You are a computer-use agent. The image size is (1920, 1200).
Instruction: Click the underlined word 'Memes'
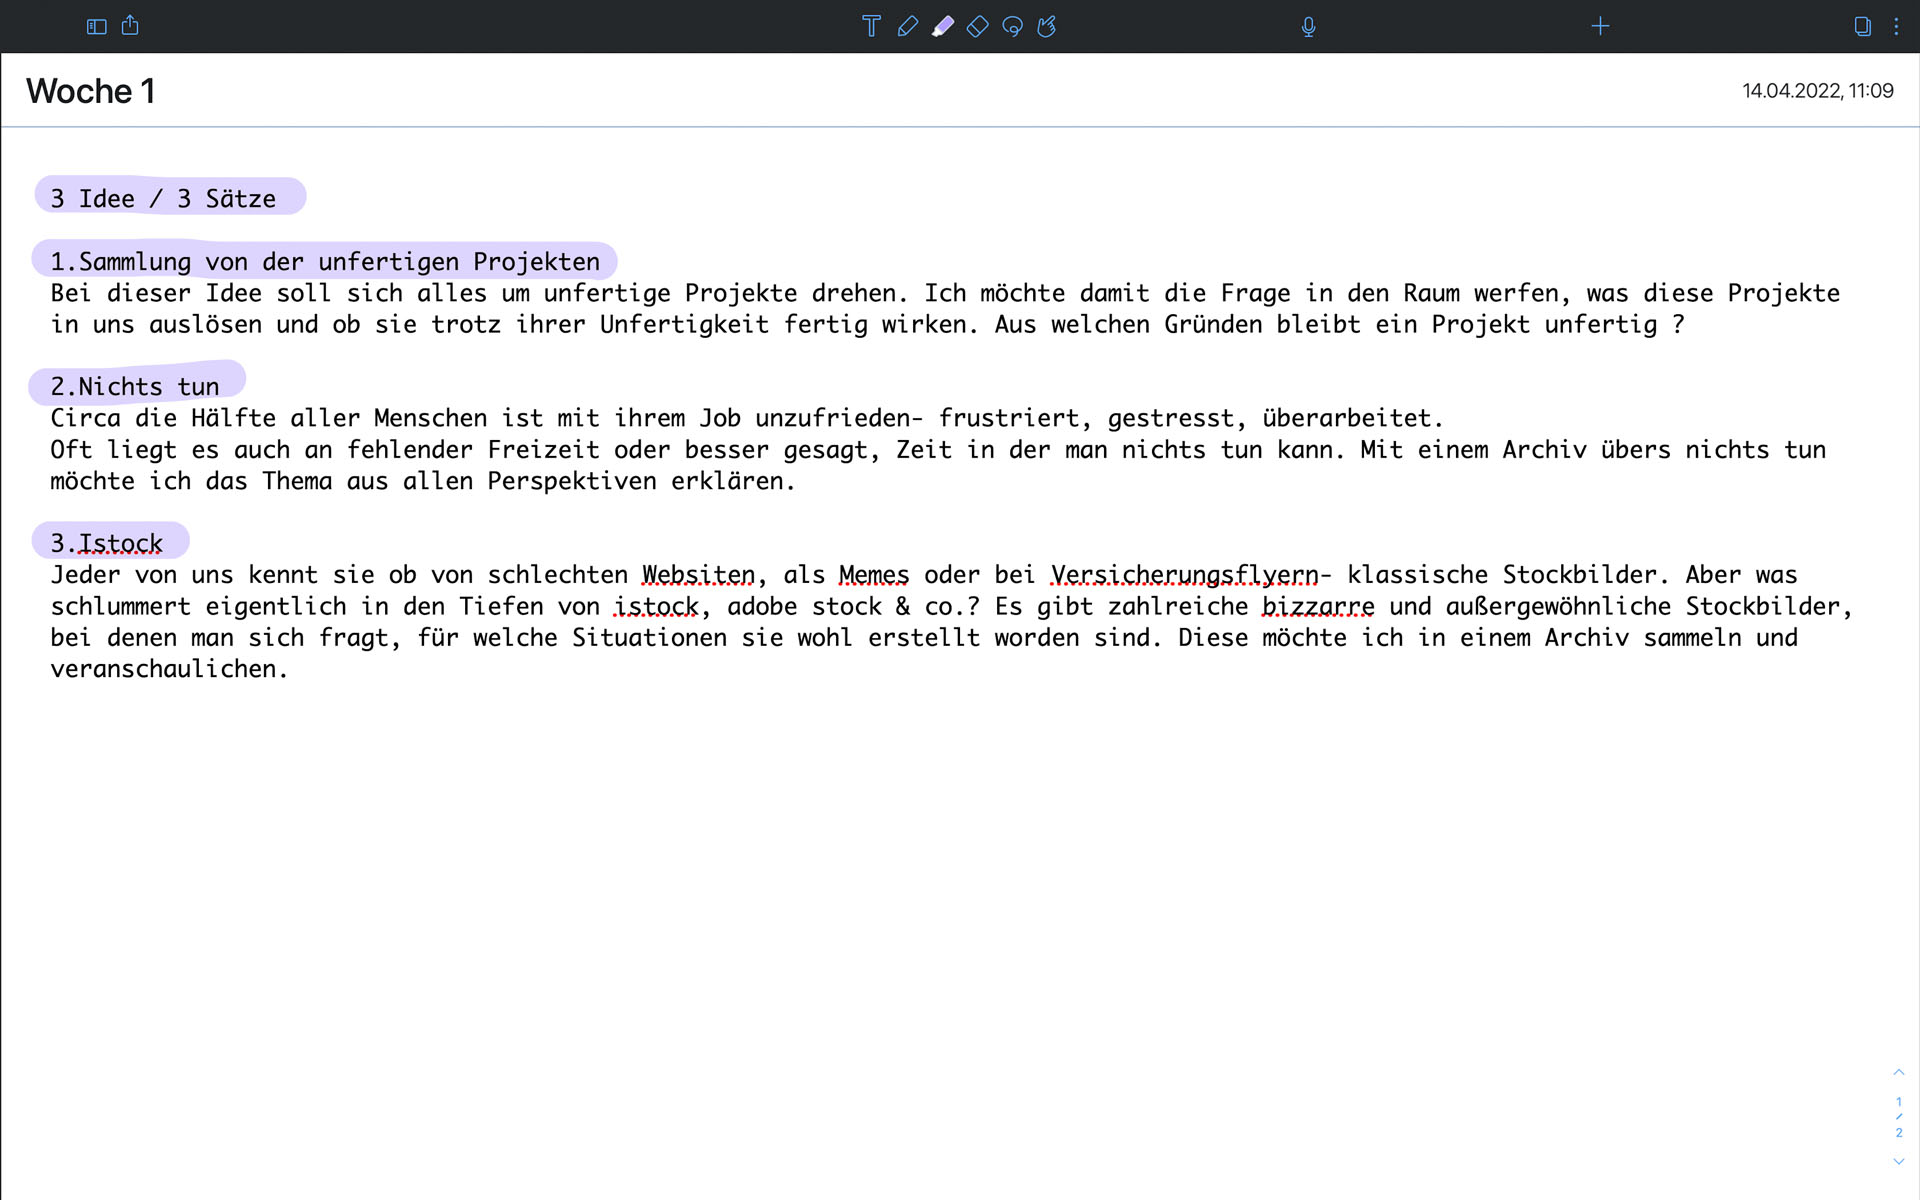[x=874, y=575]
